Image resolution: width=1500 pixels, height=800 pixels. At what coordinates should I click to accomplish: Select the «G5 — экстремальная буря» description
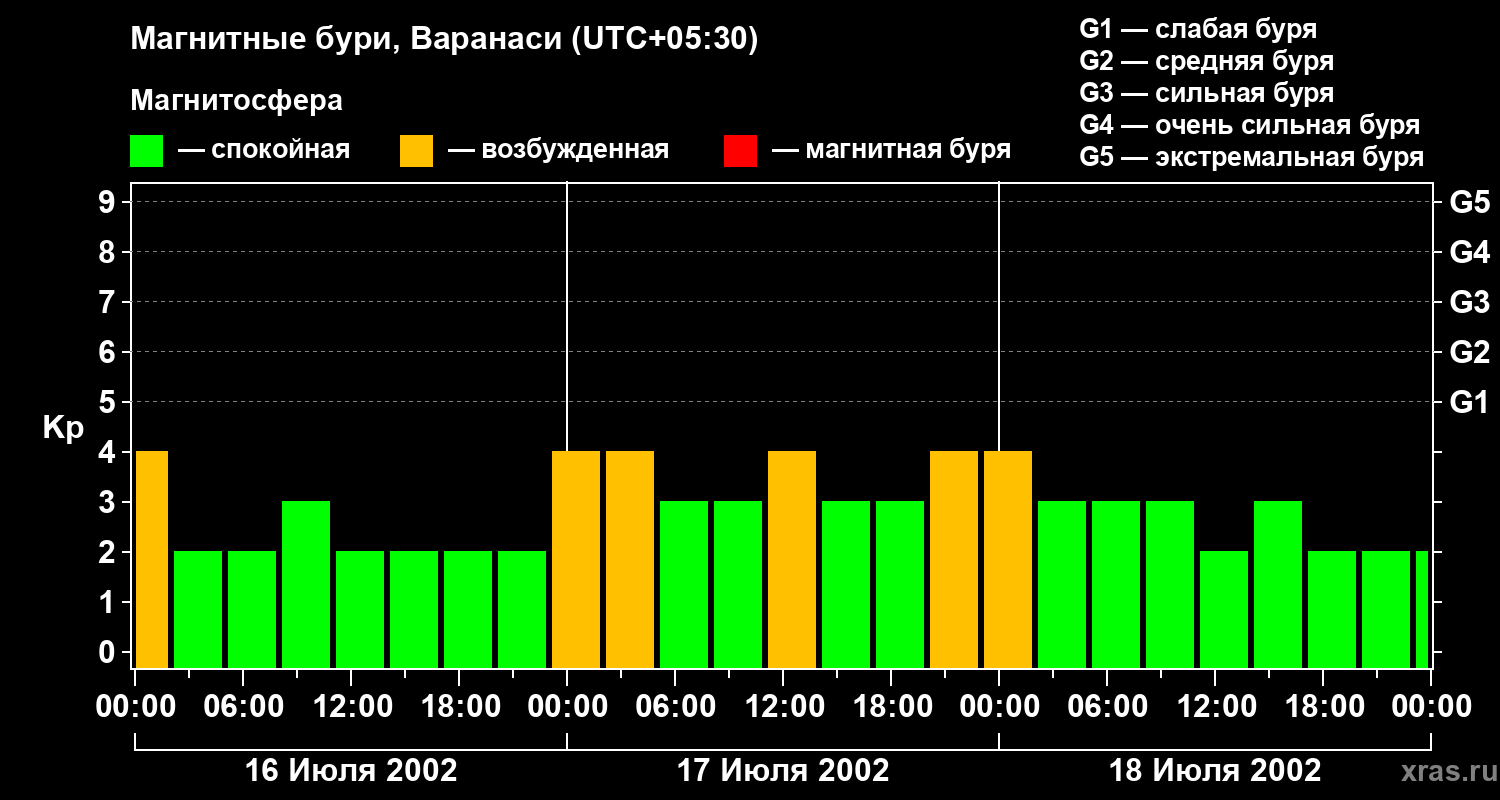[x=1251, y=157]
